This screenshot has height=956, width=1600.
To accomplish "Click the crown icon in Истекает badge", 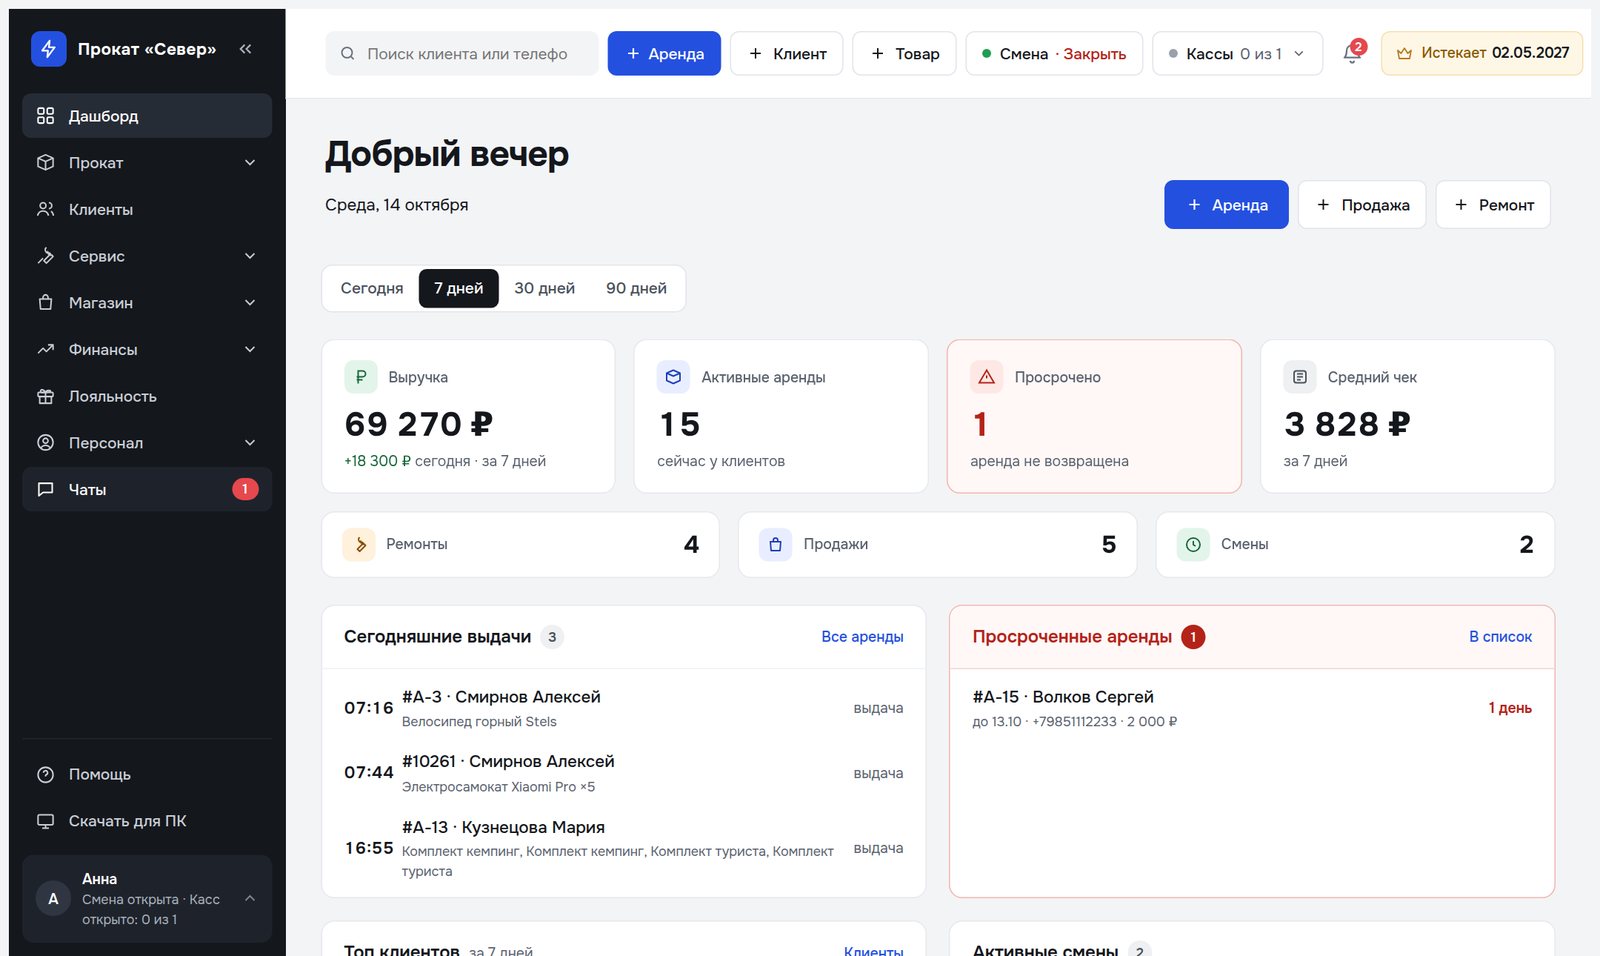I will [x=1404, y=53].
